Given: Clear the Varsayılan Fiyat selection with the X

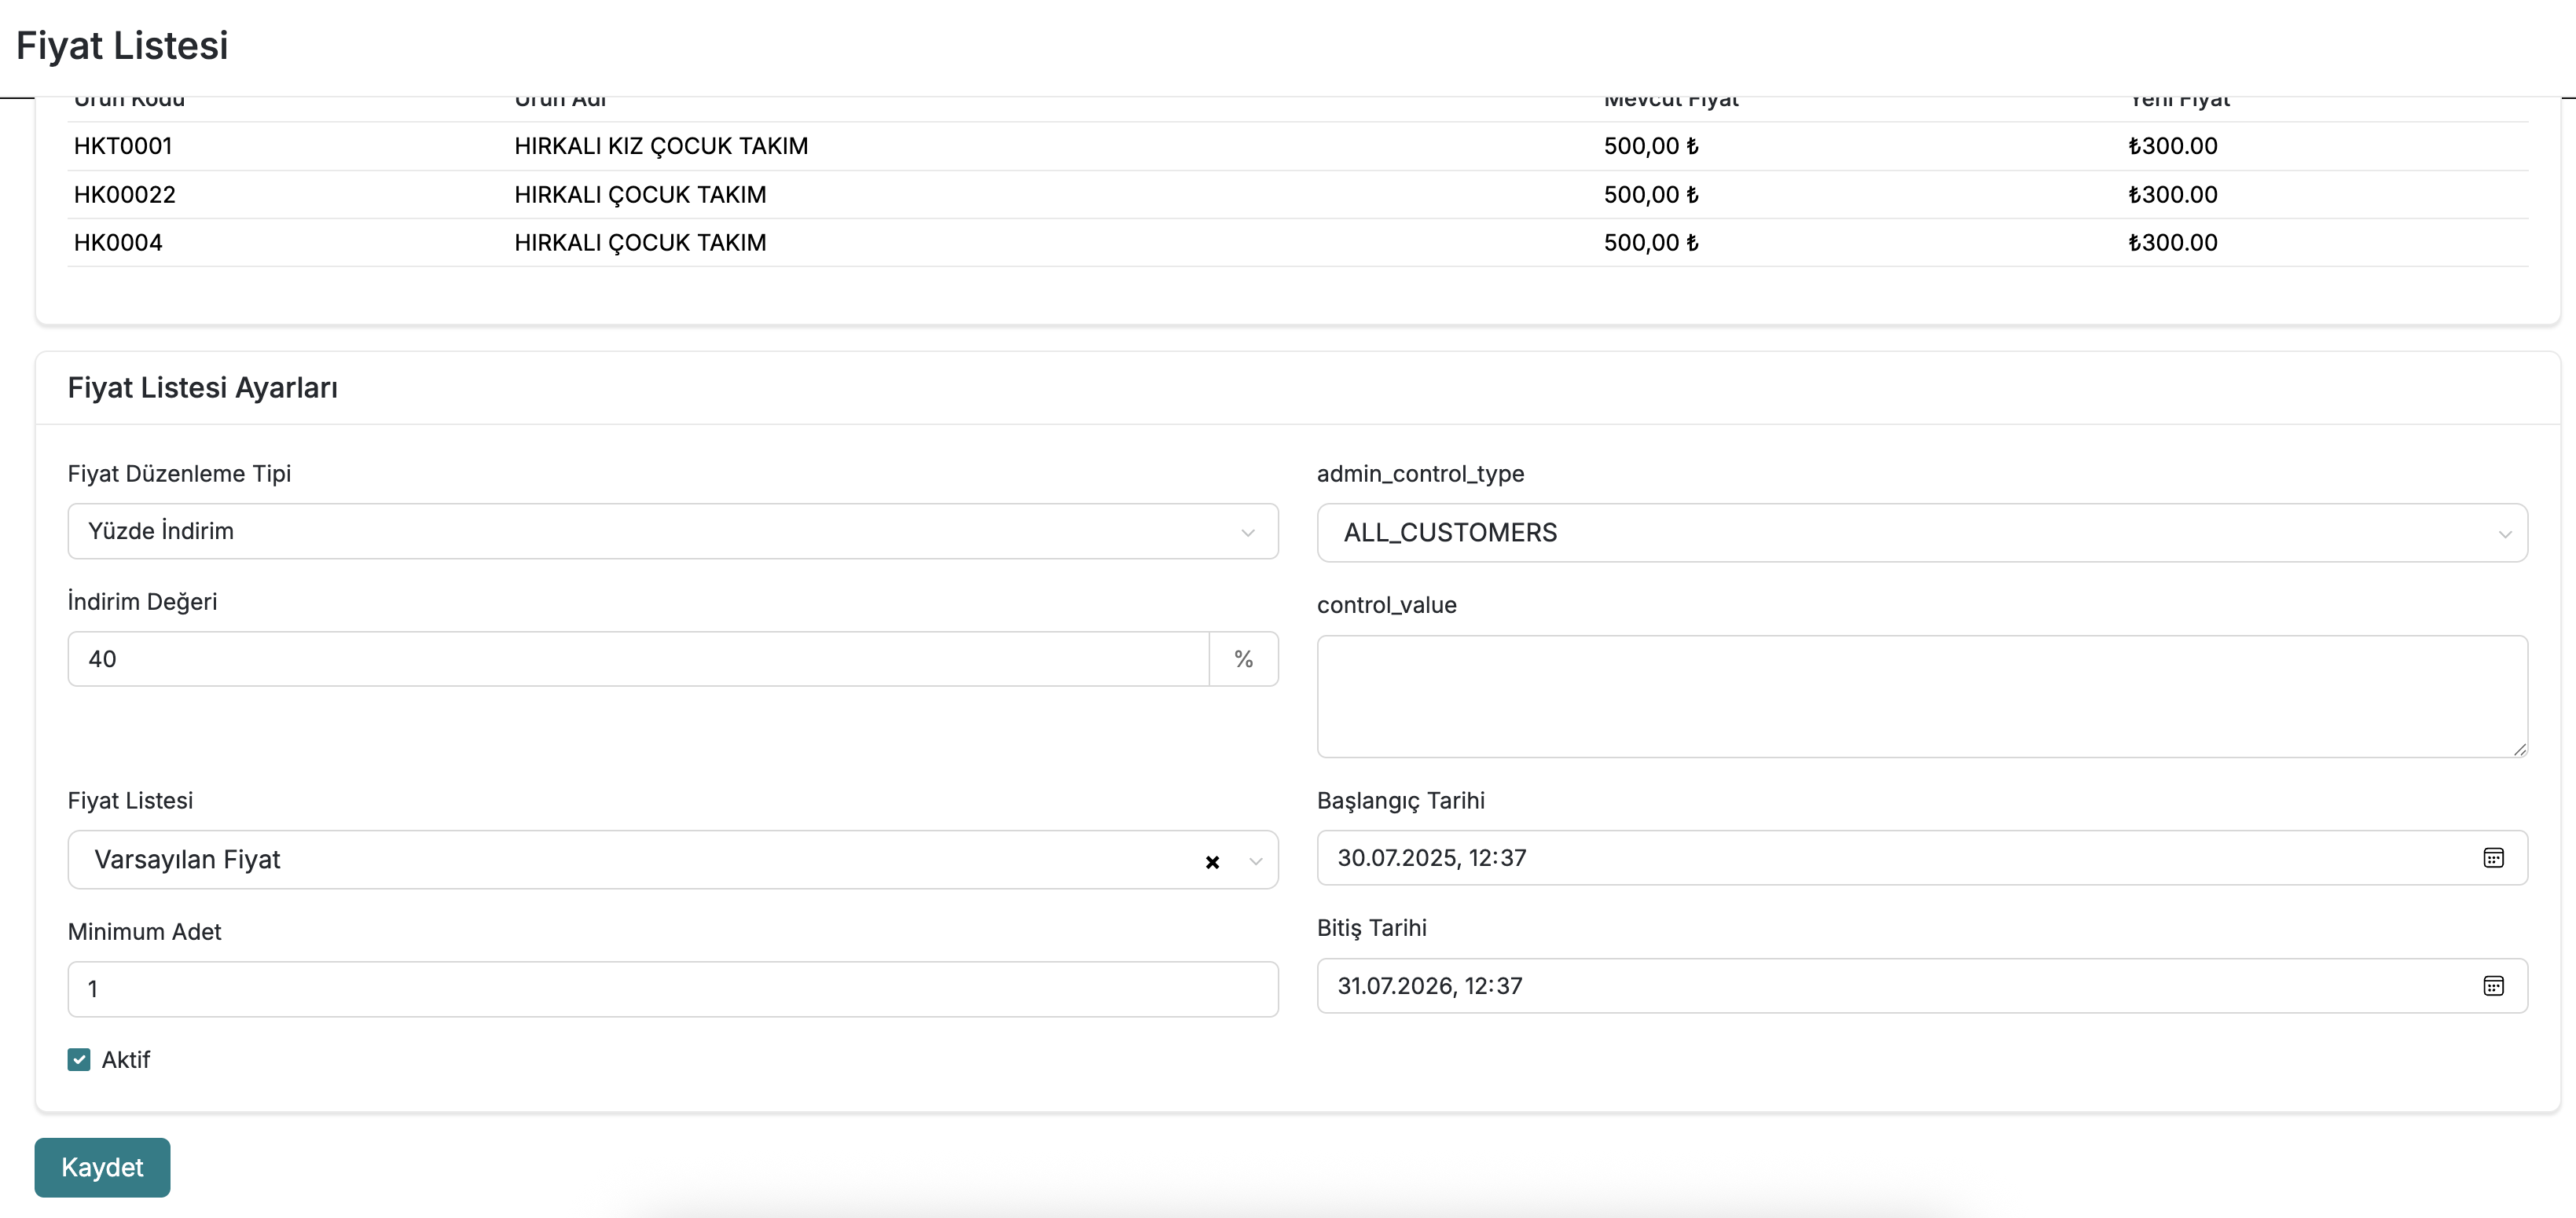Looking at the screenshot, I should pyautogui.click(x=1212, y=862).
